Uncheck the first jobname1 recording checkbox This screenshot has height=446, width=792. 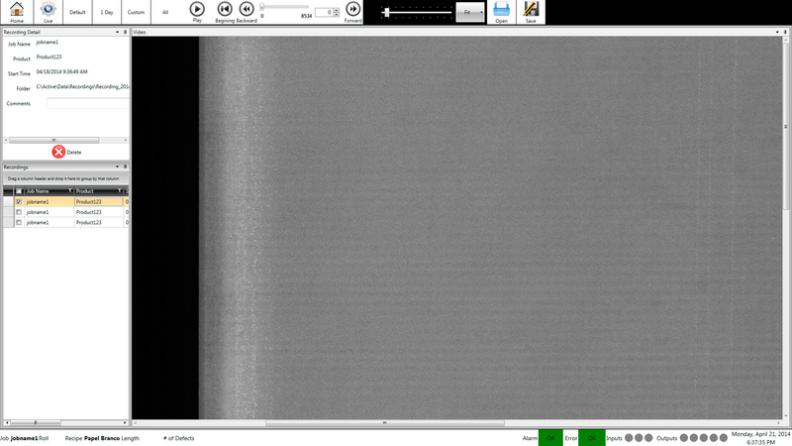[19, 201]
